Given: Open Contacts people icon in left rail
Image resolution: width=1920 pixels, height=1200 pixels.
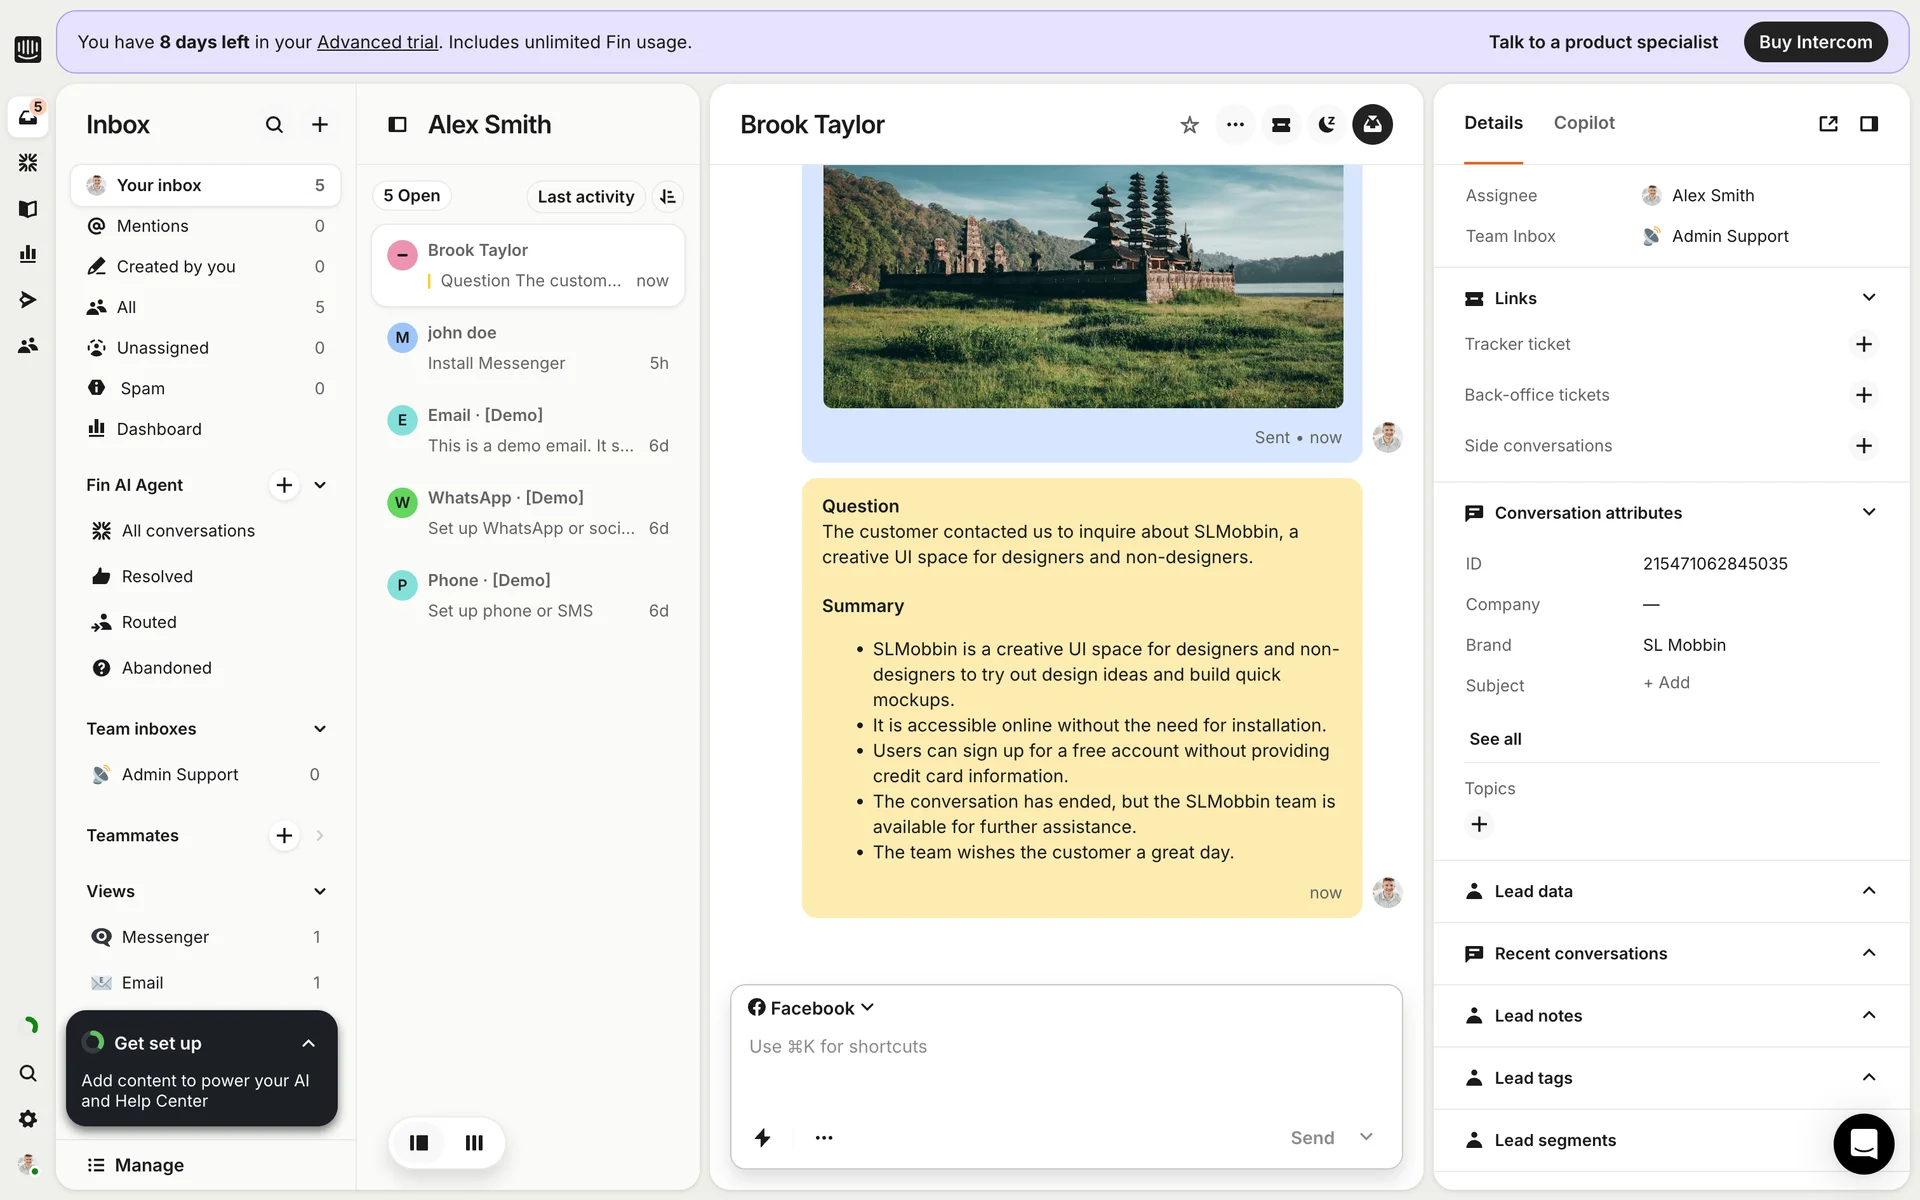Looking at the screenshot, I should pos(28,345).
